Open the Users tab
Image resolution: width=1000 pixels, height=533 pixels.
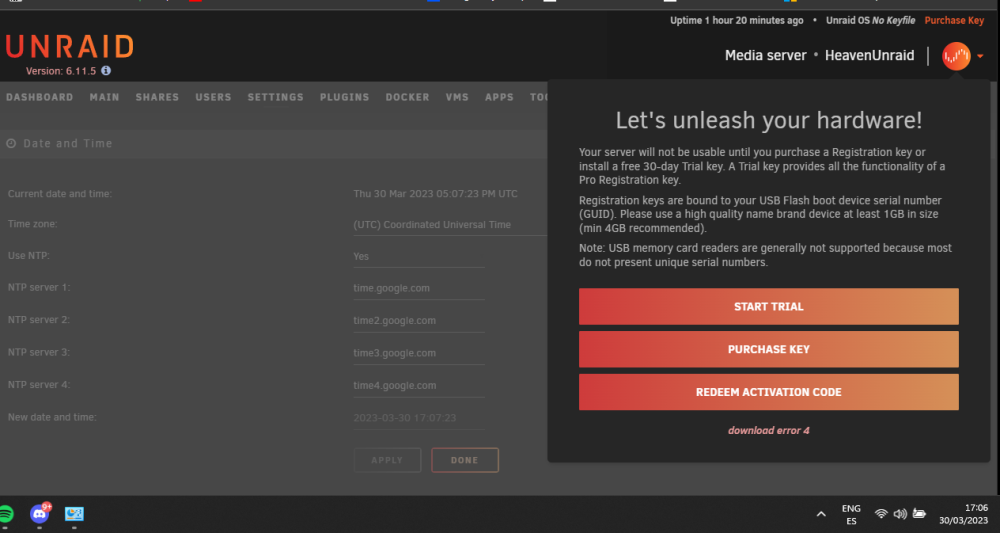pyautogui.click(x=213, y=97)
